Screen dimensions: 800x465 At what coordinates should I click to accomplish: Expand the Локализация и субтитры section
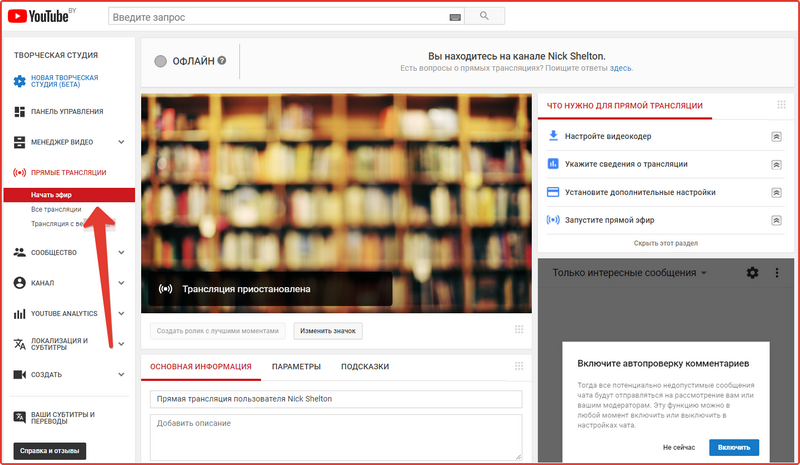(121, 344)
